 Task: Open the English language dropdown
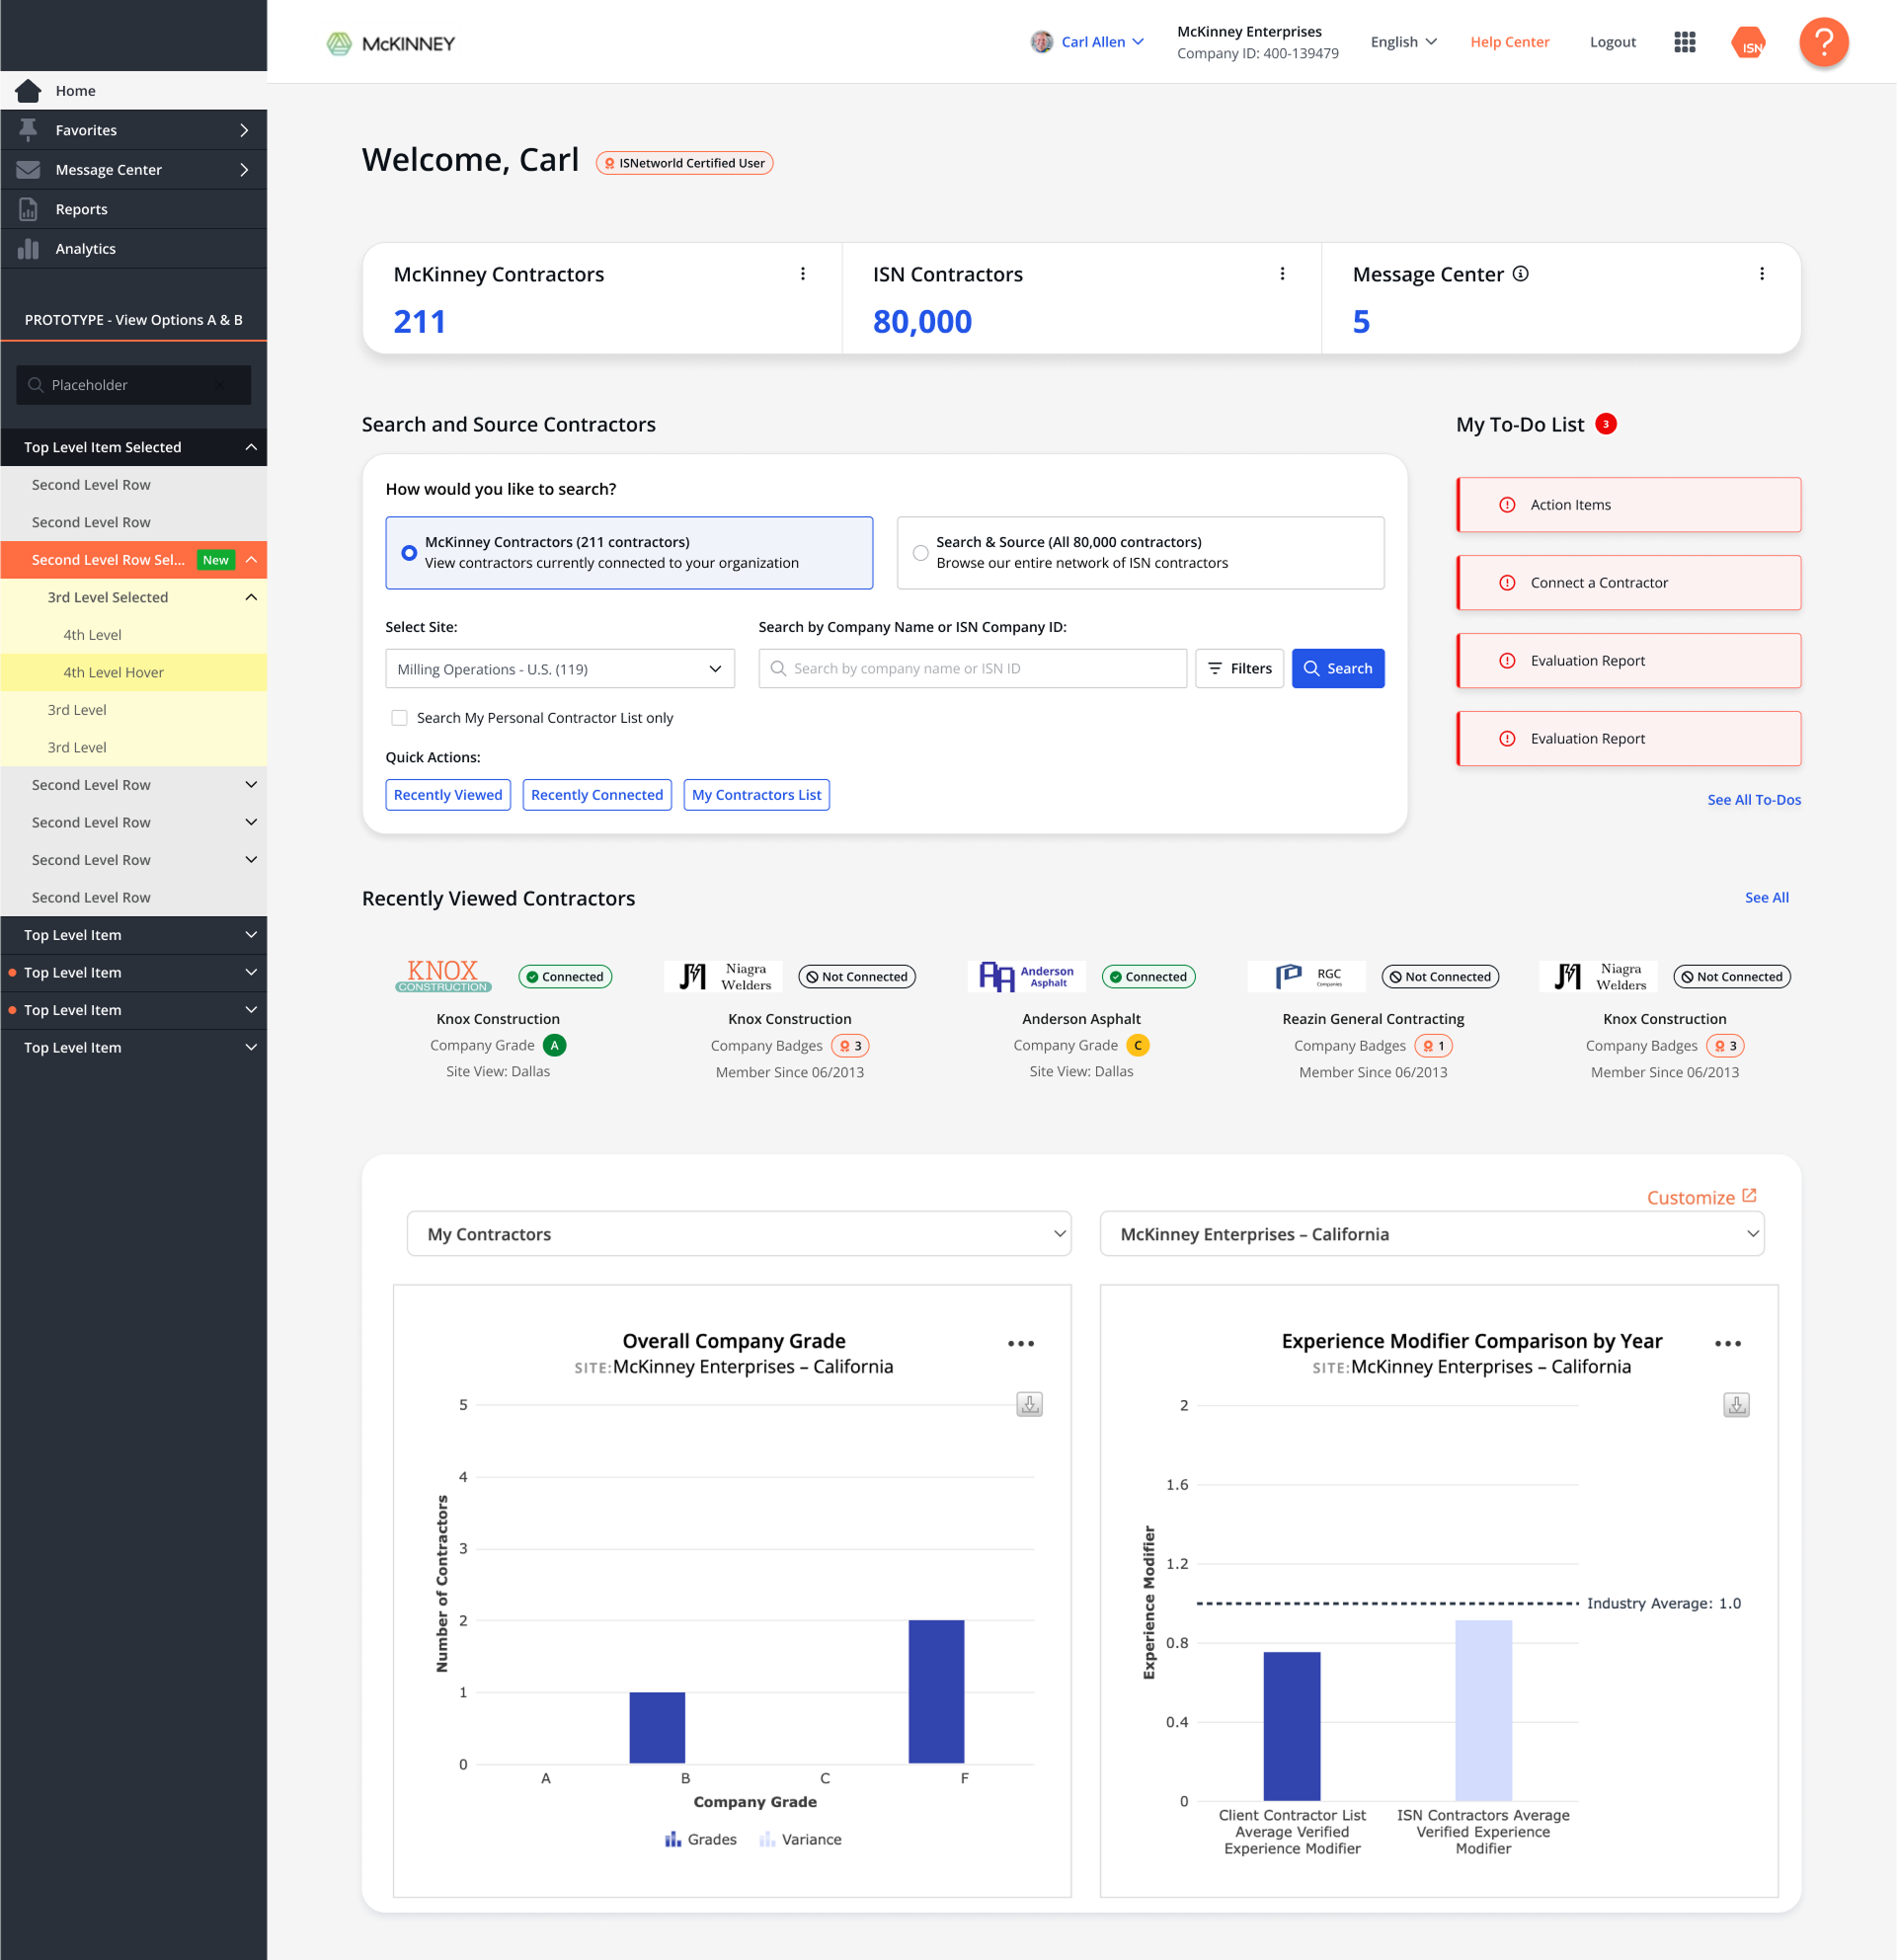[1404, 42]
